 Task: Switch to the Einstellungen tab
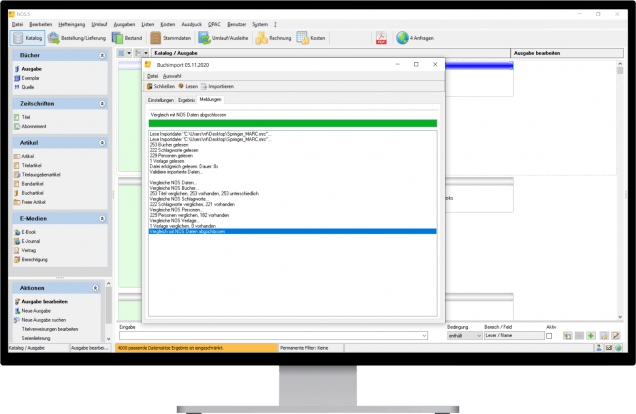(x=160, y=99)
